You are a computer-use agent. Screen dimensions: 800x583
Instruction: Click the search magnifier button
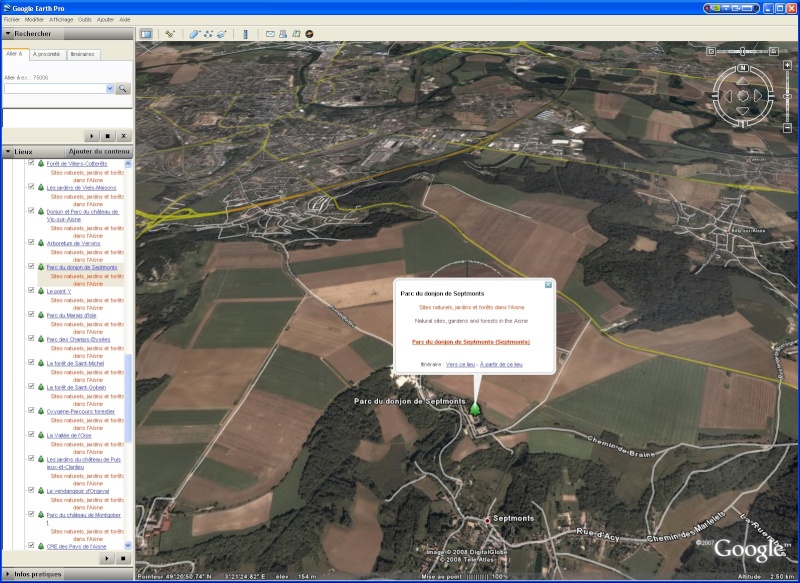click(x=123, y=89)
